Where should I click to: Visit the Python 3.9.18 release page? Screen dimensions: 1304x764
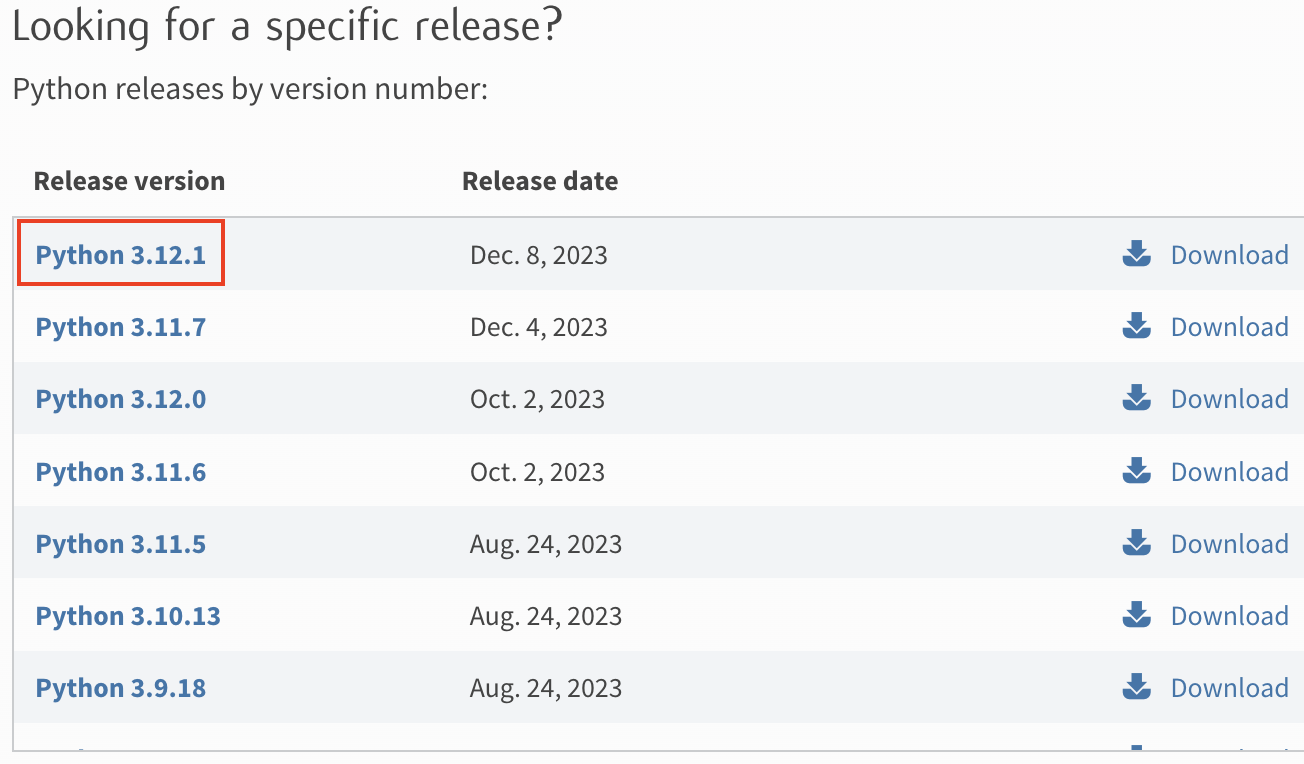121,688
